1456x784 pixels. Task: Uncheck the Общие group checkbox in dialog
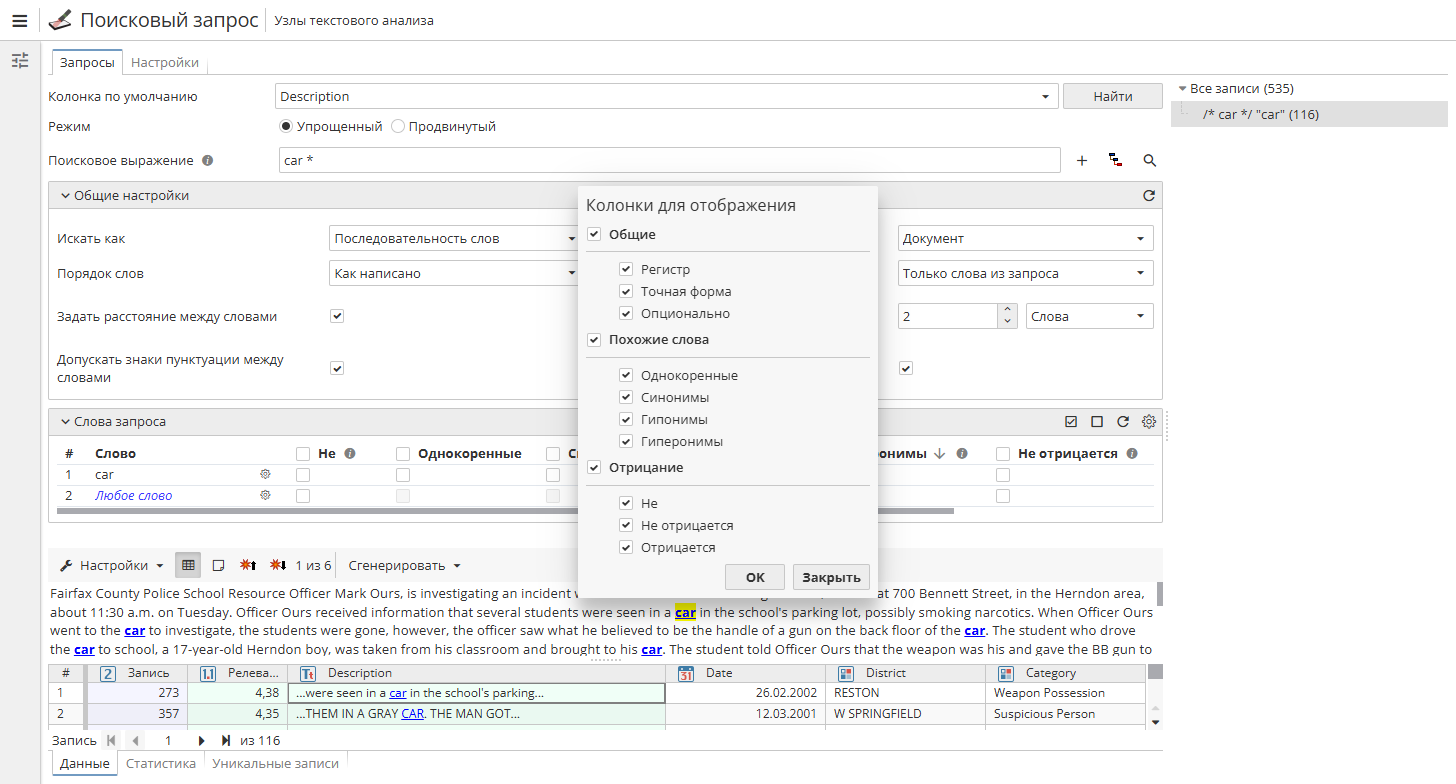pos(594,234)
